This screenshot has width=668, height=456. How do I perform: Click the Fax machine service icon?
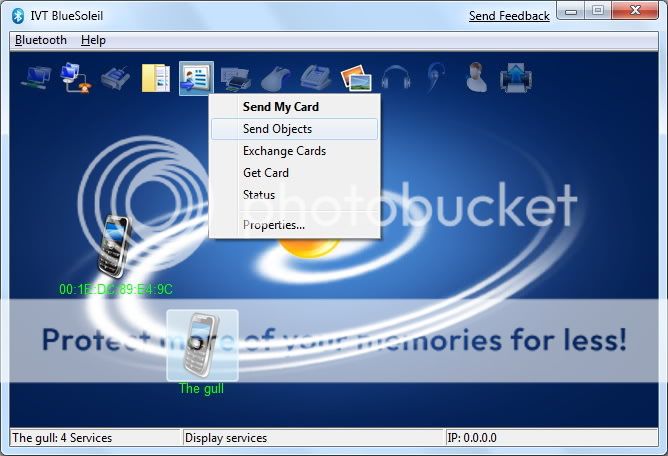point(315,78)
